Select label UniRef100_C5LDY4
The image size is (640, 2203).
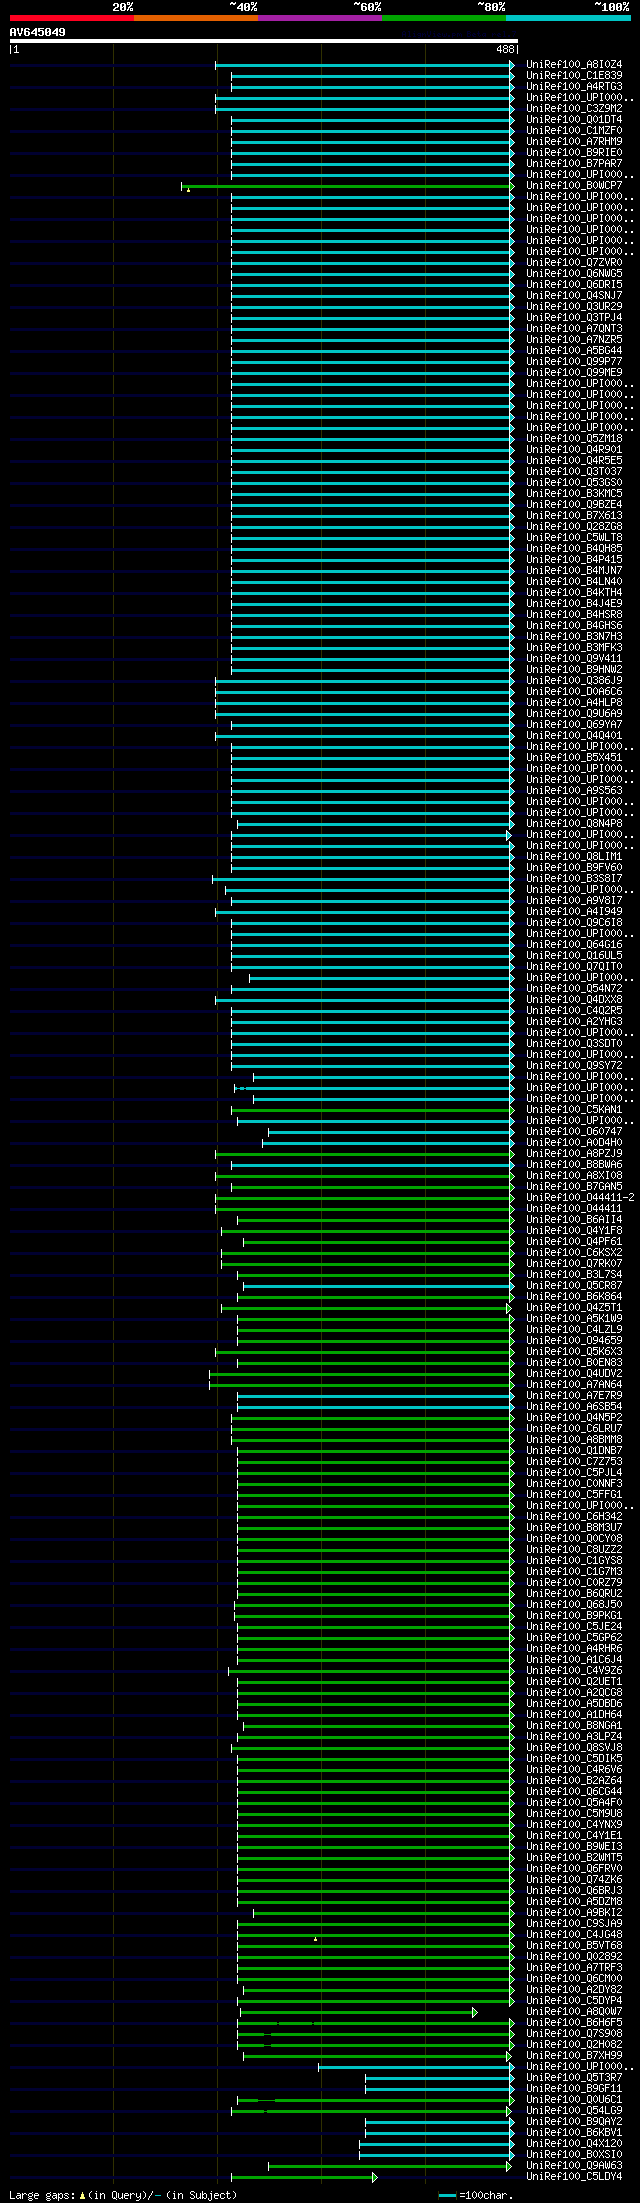[x=574, y=2176]
